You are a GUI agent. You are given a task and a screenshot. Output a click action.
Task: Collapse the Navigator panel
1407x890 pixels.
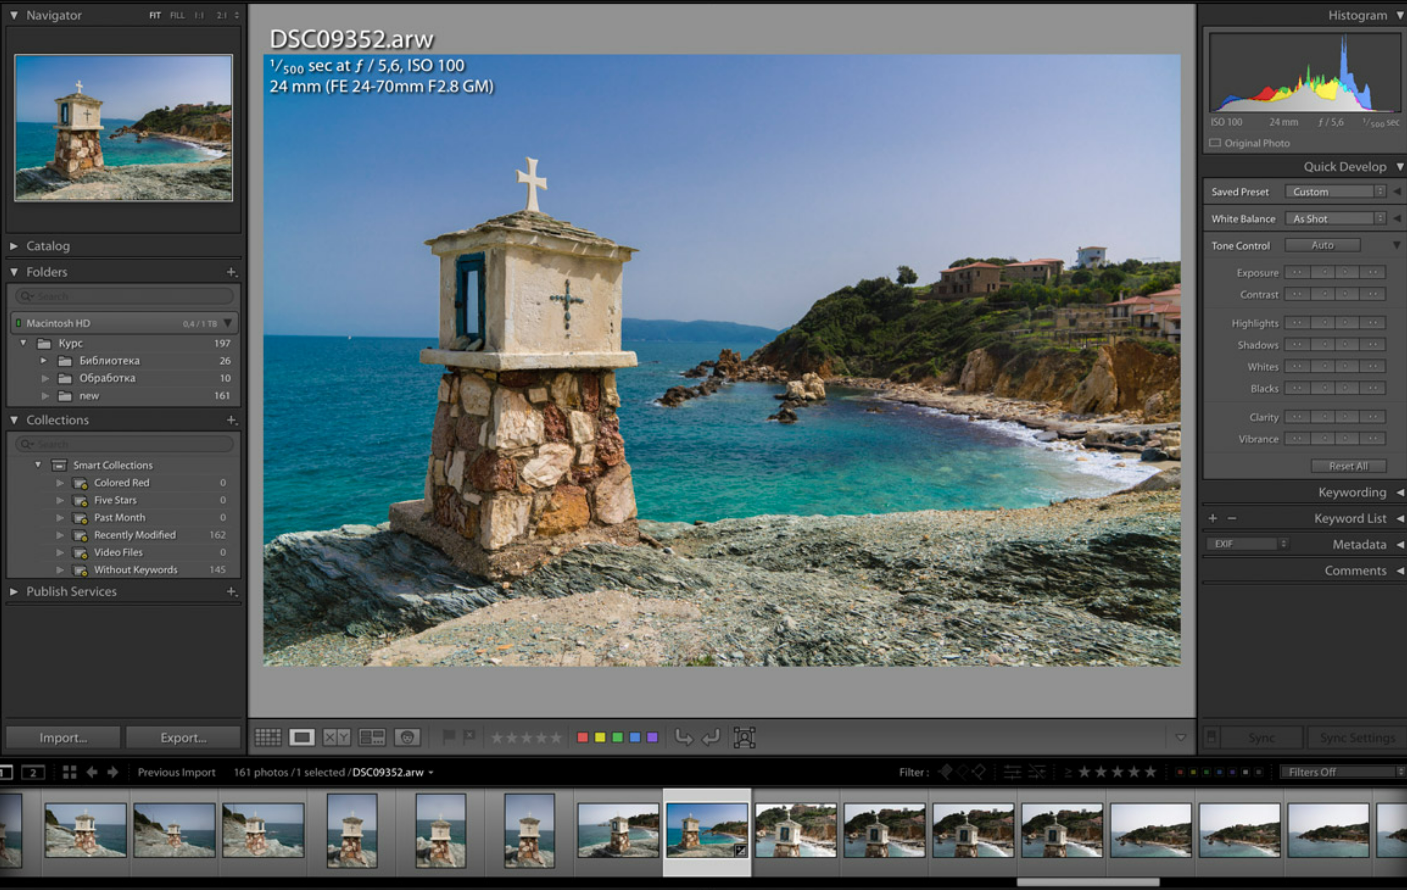[14, 15]
